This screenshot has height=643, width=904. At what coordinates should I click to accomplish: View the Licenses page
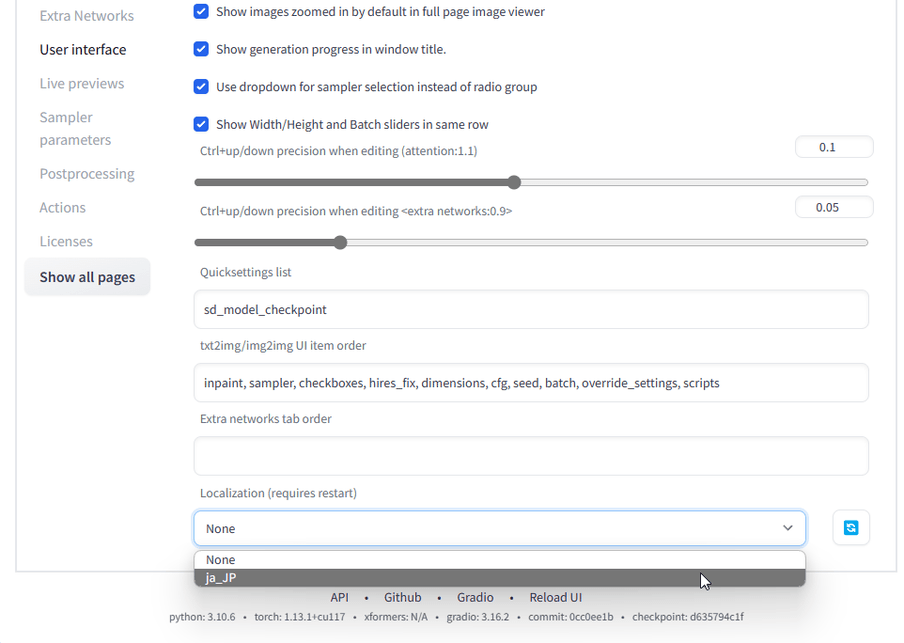(66, 241)
